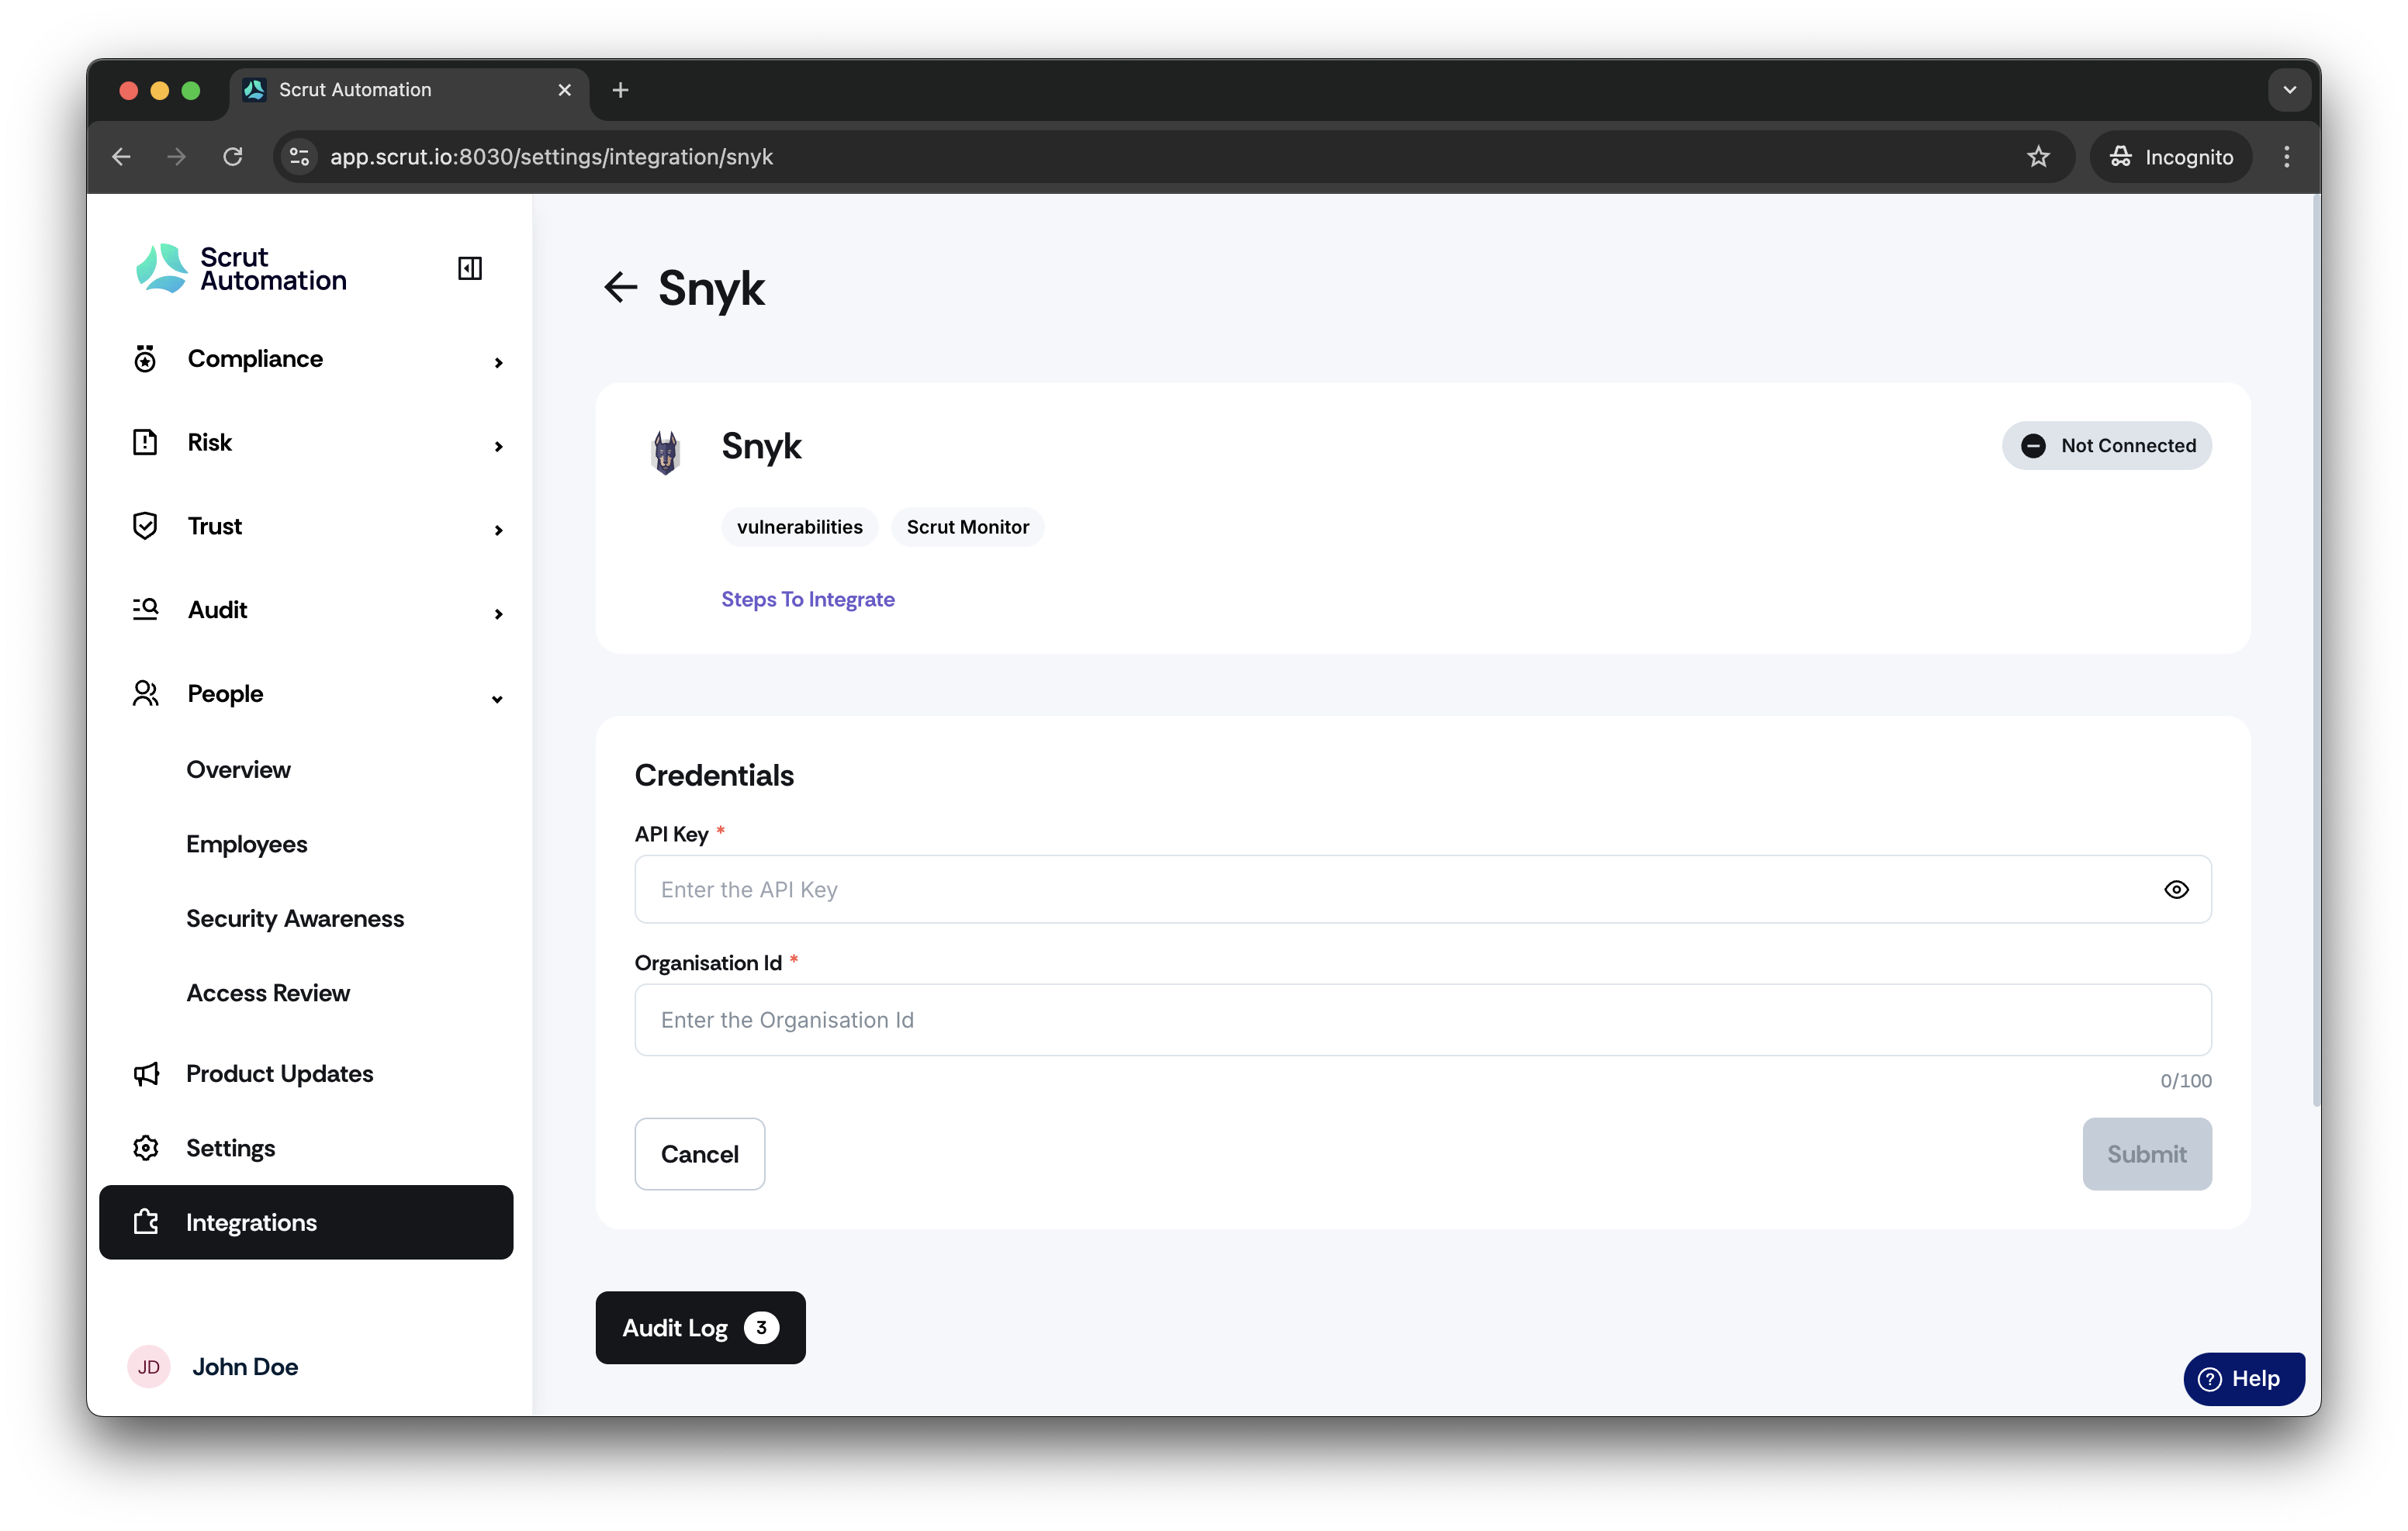
Task: Expand the Compliance menu chevron
Action: tap(498, 362)
